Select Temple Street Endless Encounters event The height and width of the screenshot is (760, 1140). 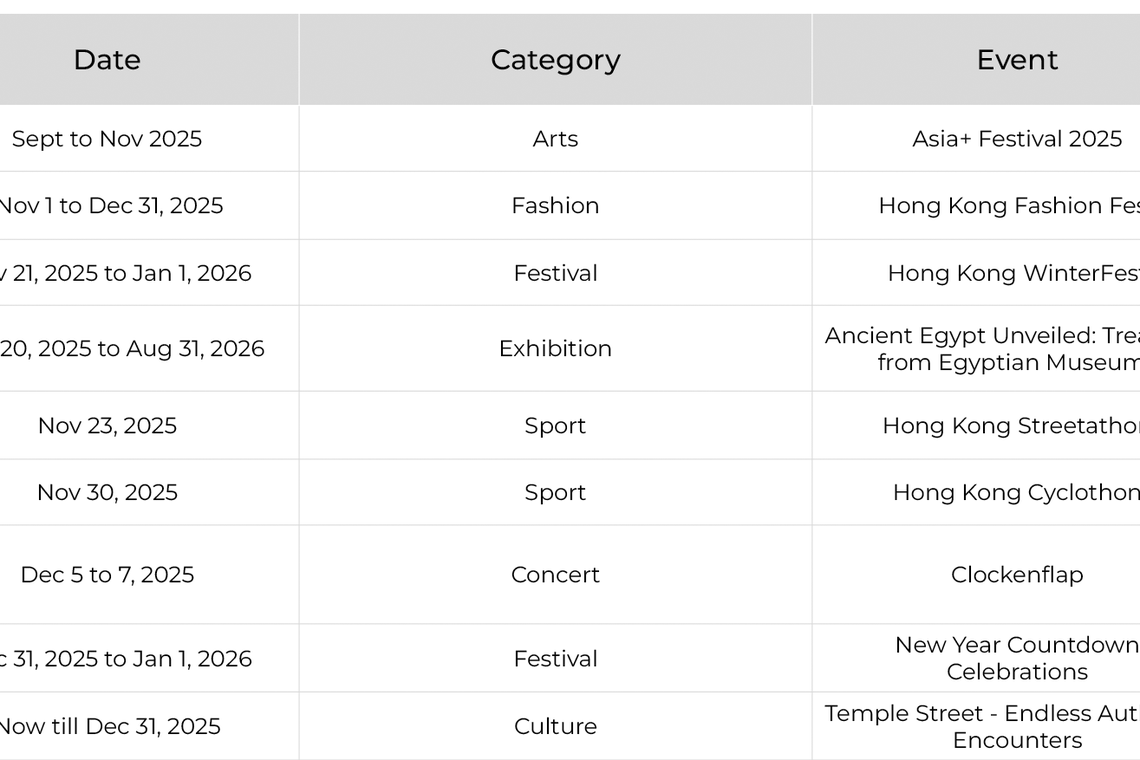click(x=982, y=727)
